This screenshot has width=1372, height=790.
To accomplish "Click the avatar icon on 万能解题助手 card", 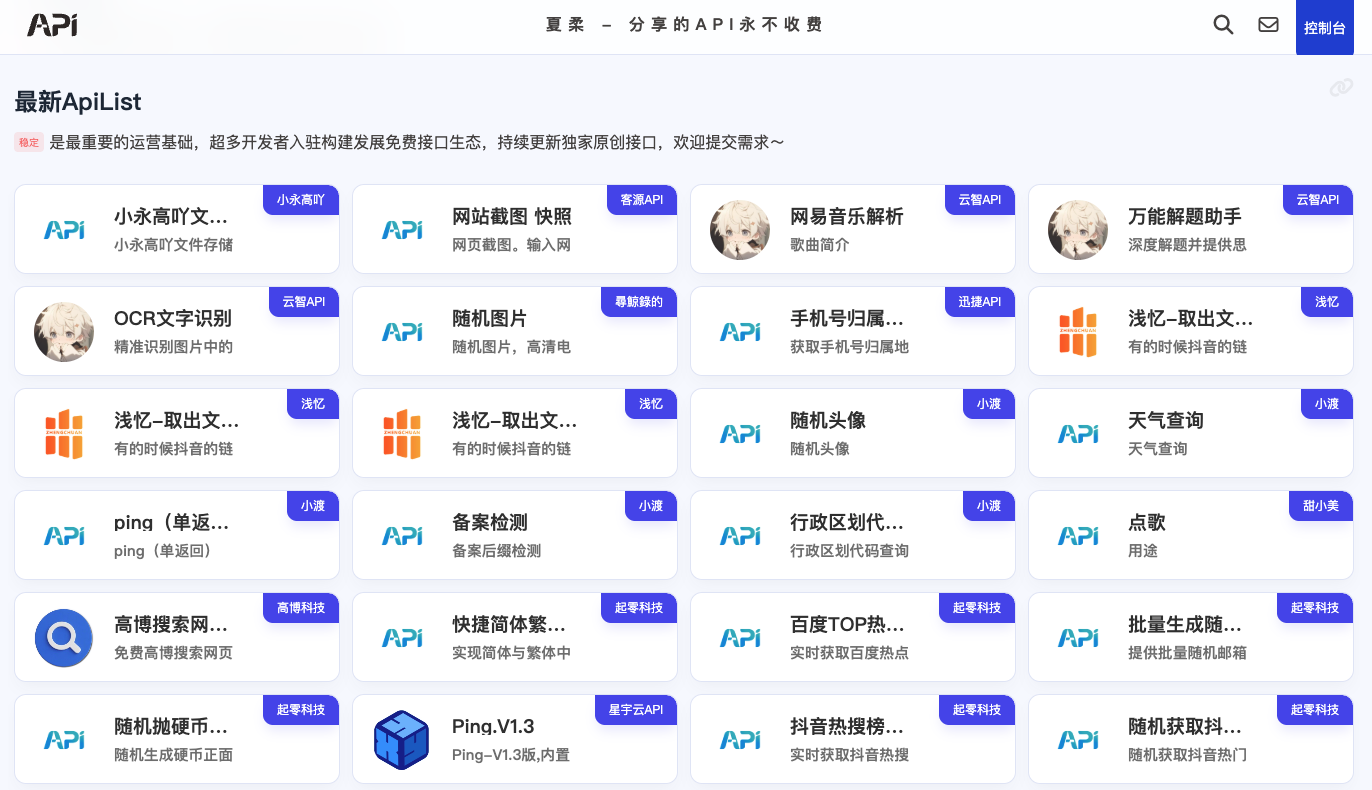I will click(x=1078, y=230).
